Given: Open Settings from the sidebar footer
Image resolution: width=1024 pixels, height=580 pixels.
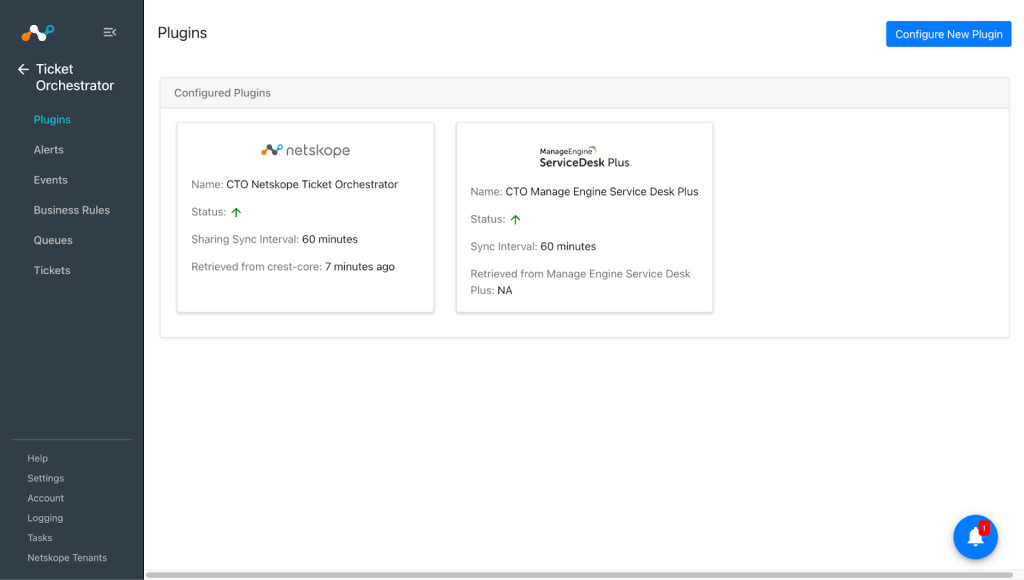Looking at the screenshot, I should coord(46,478).
